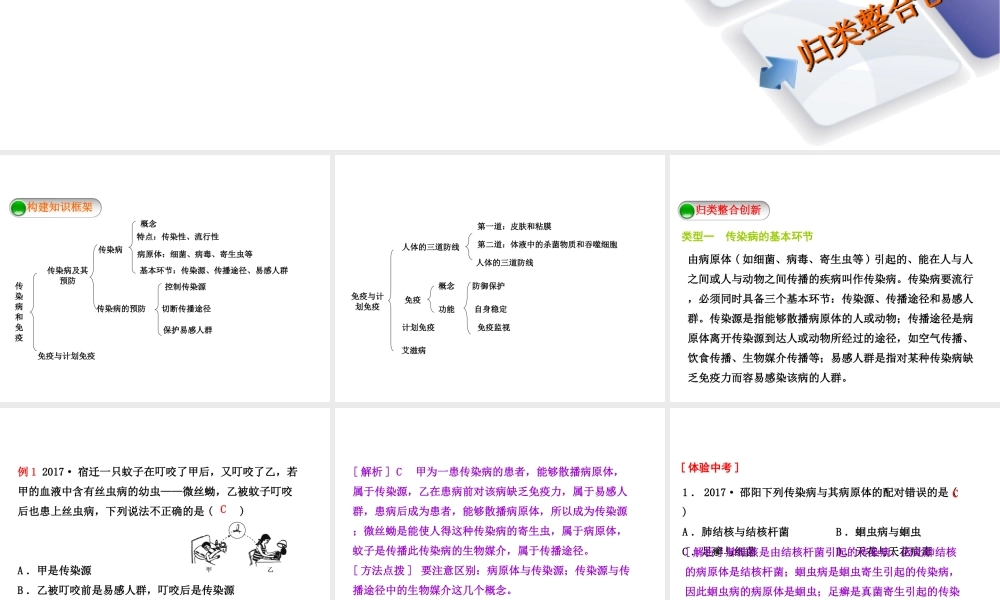This screenshot has width=1000, height=600.
Task: Click the 艾滋病 node
Action: coord(413,351)
